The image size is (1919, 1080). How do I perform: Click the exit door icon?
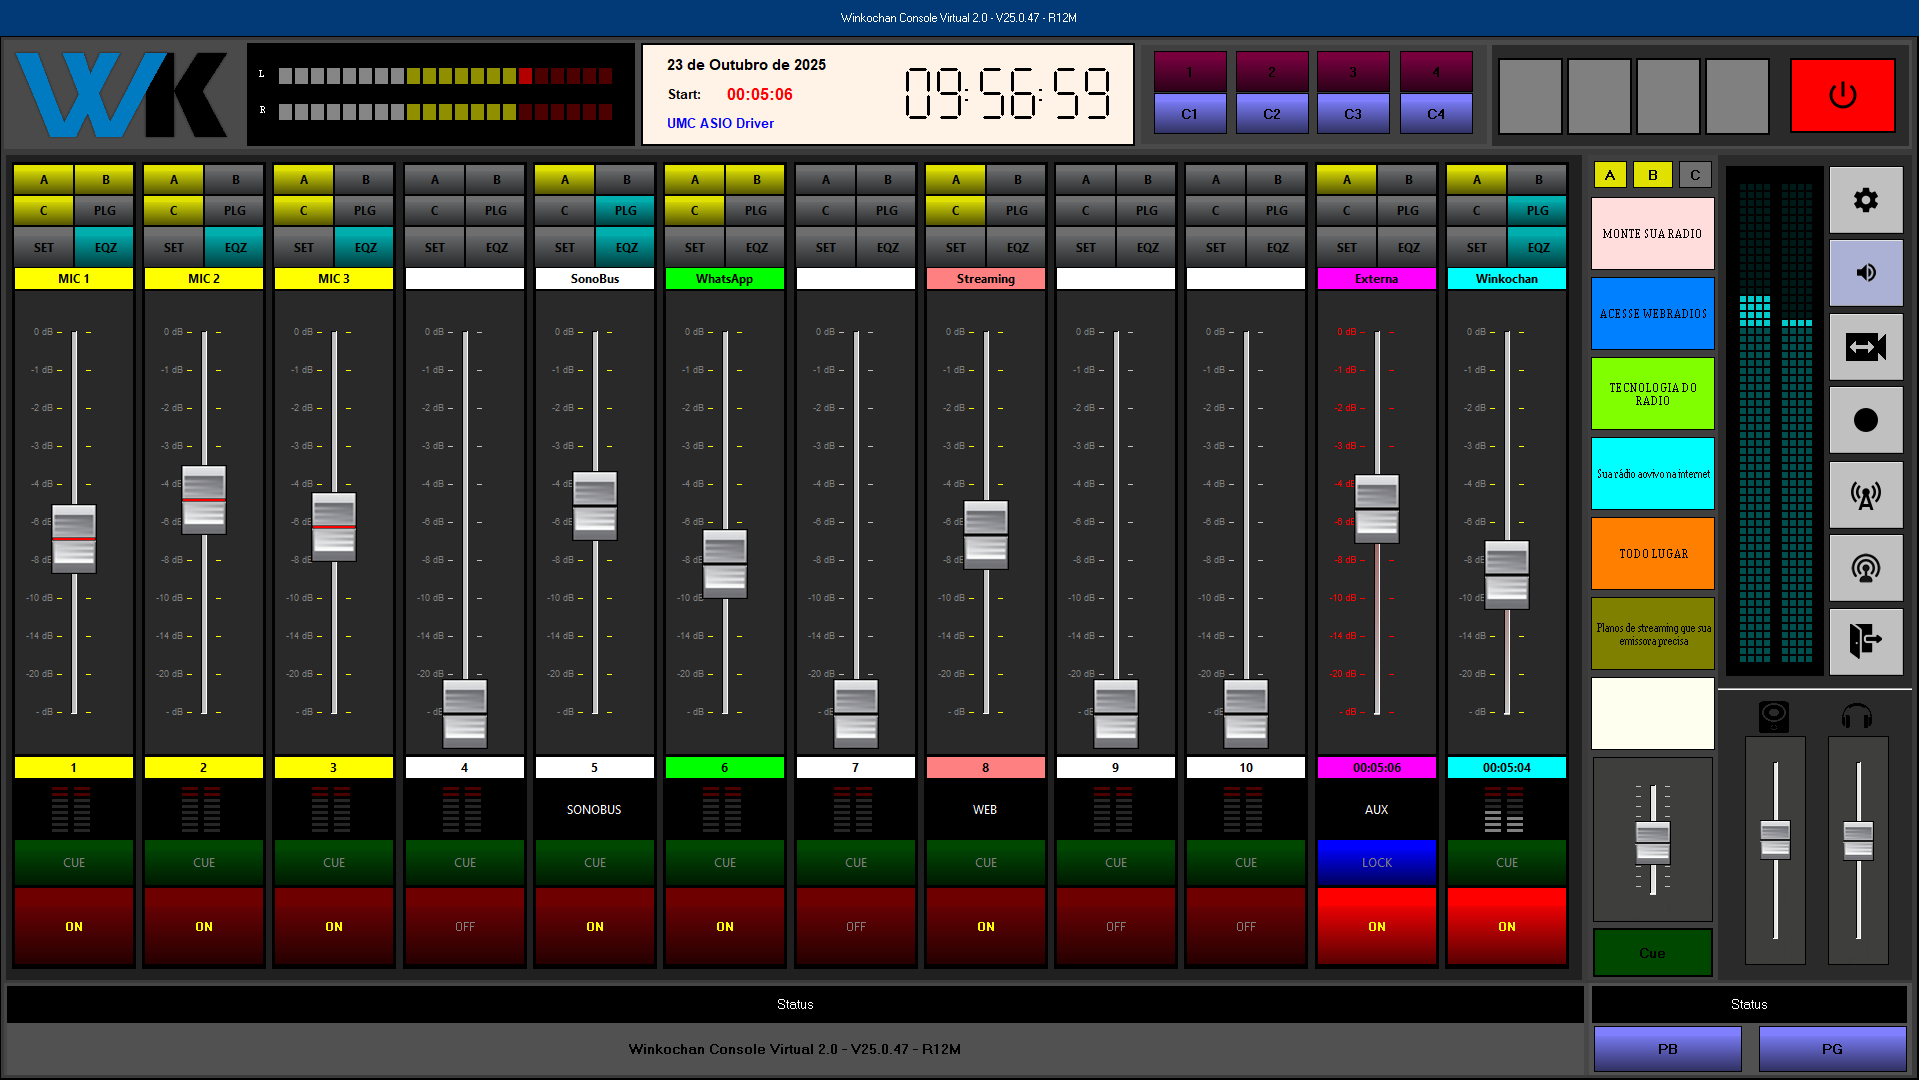(x=1866, y=641)
